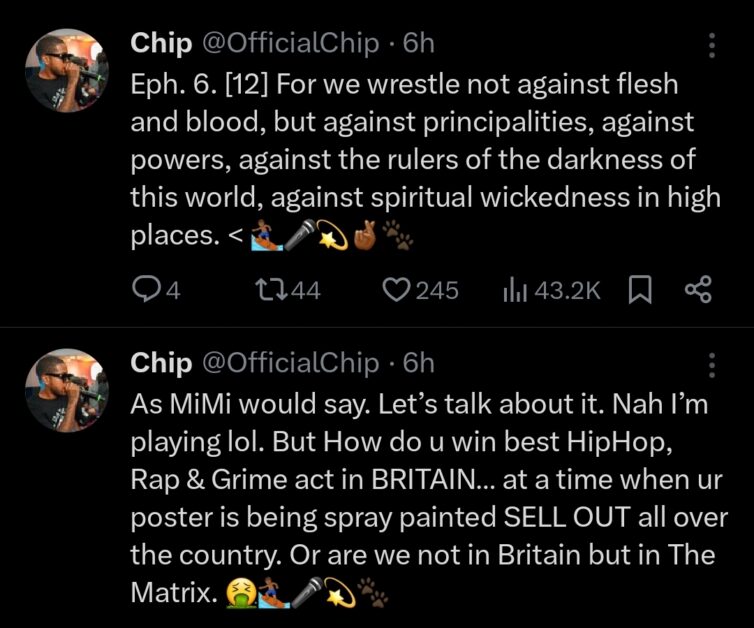Open the 6h timestamp of first tweet

coord(418,43)
